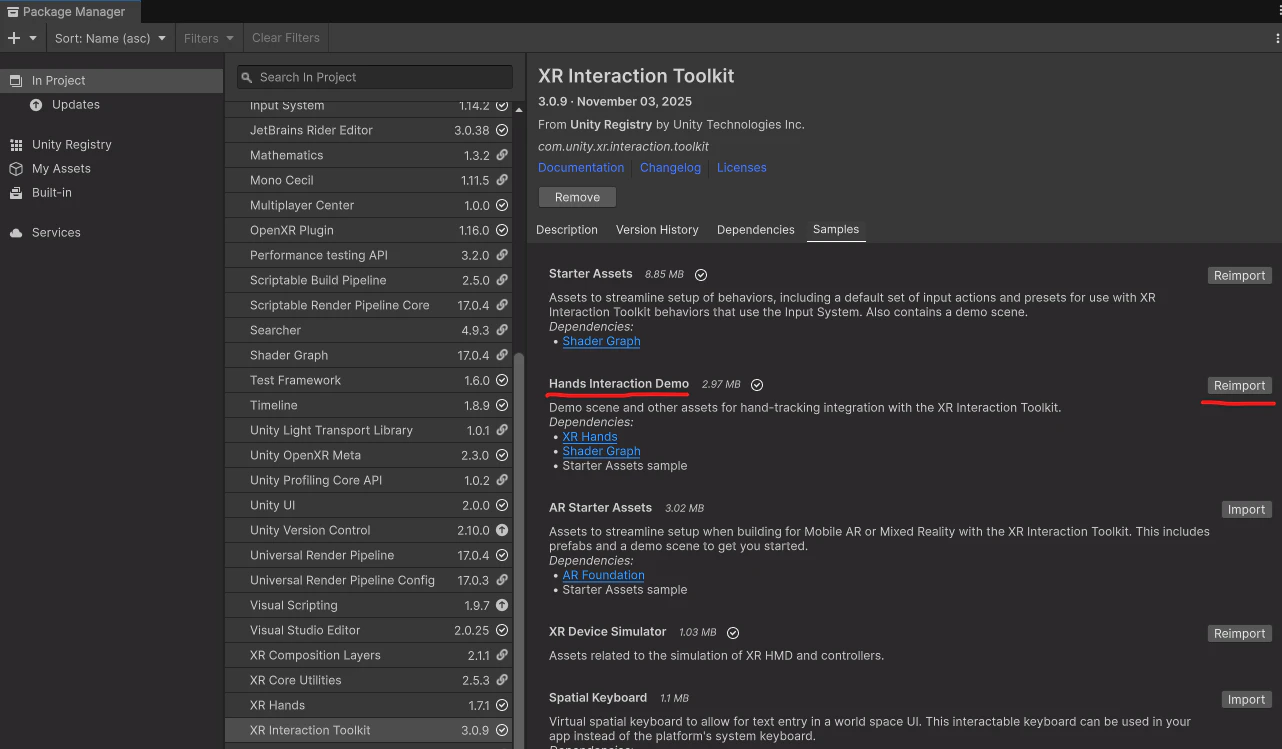This screenshot has height=749, width=1282.
Task: Switch to the Samples tab
Action: click(836, 230)
